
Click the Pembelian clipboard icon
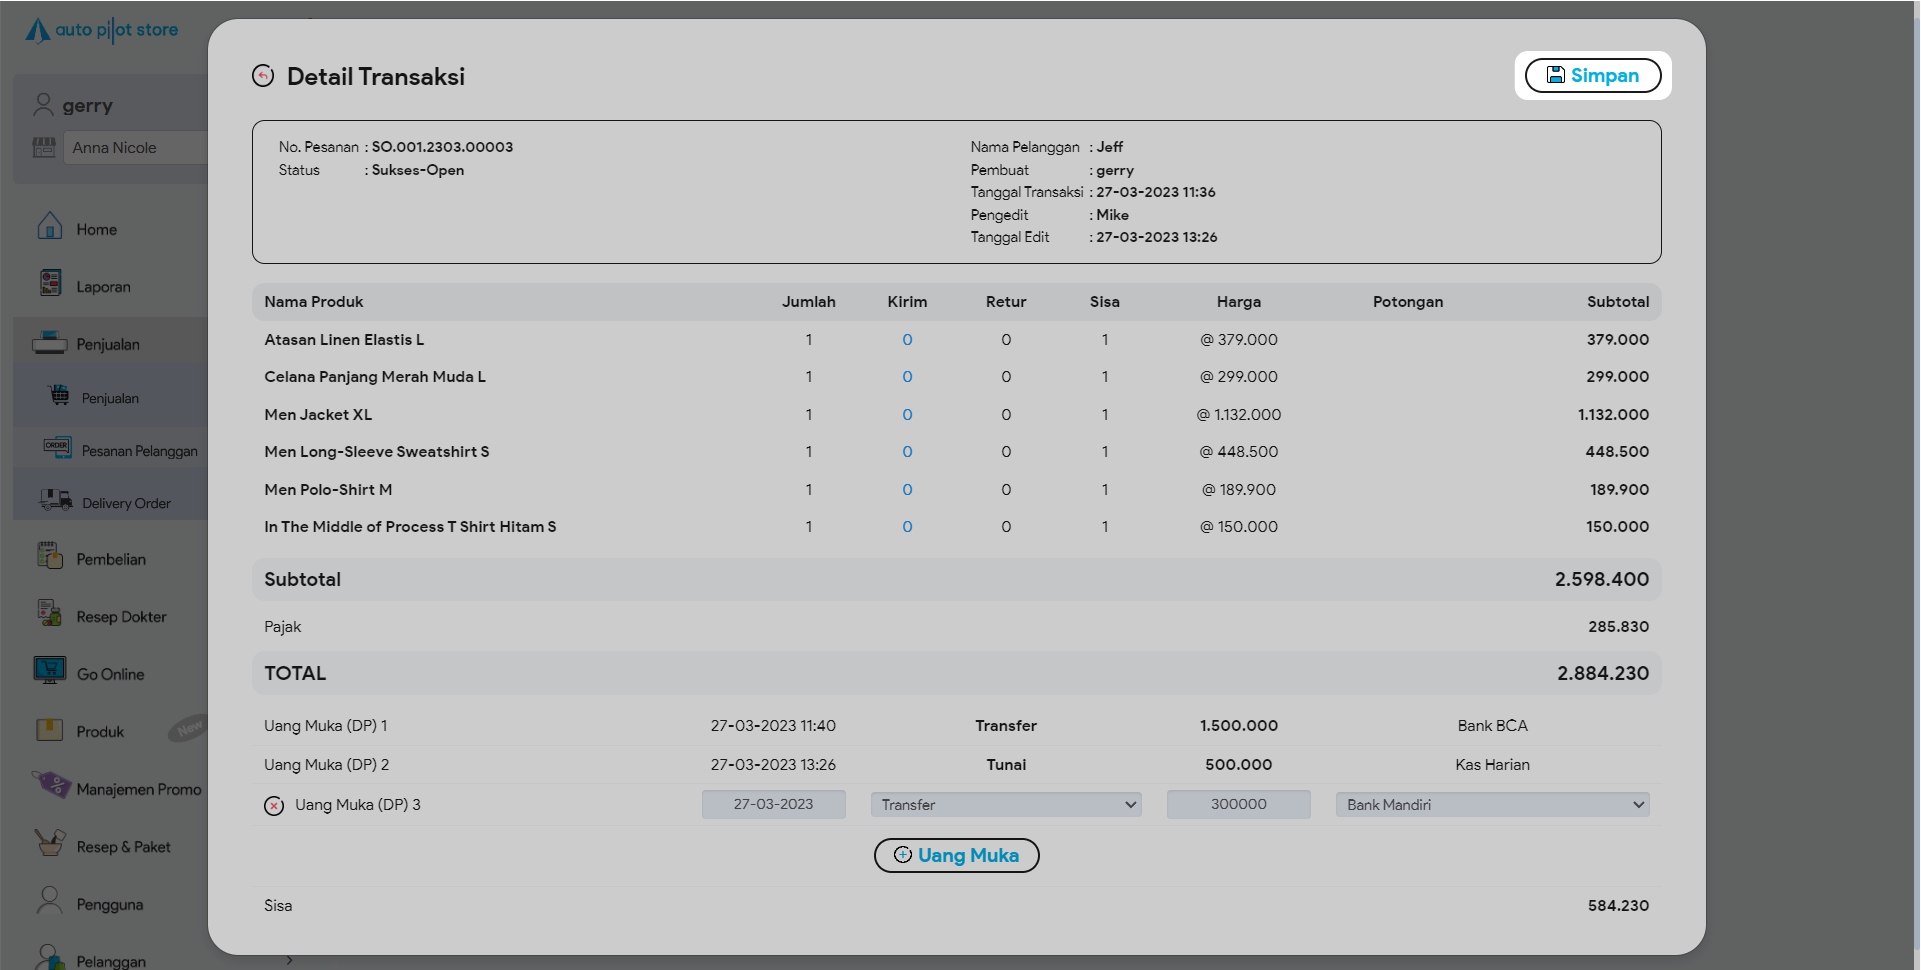click(49, 556)
